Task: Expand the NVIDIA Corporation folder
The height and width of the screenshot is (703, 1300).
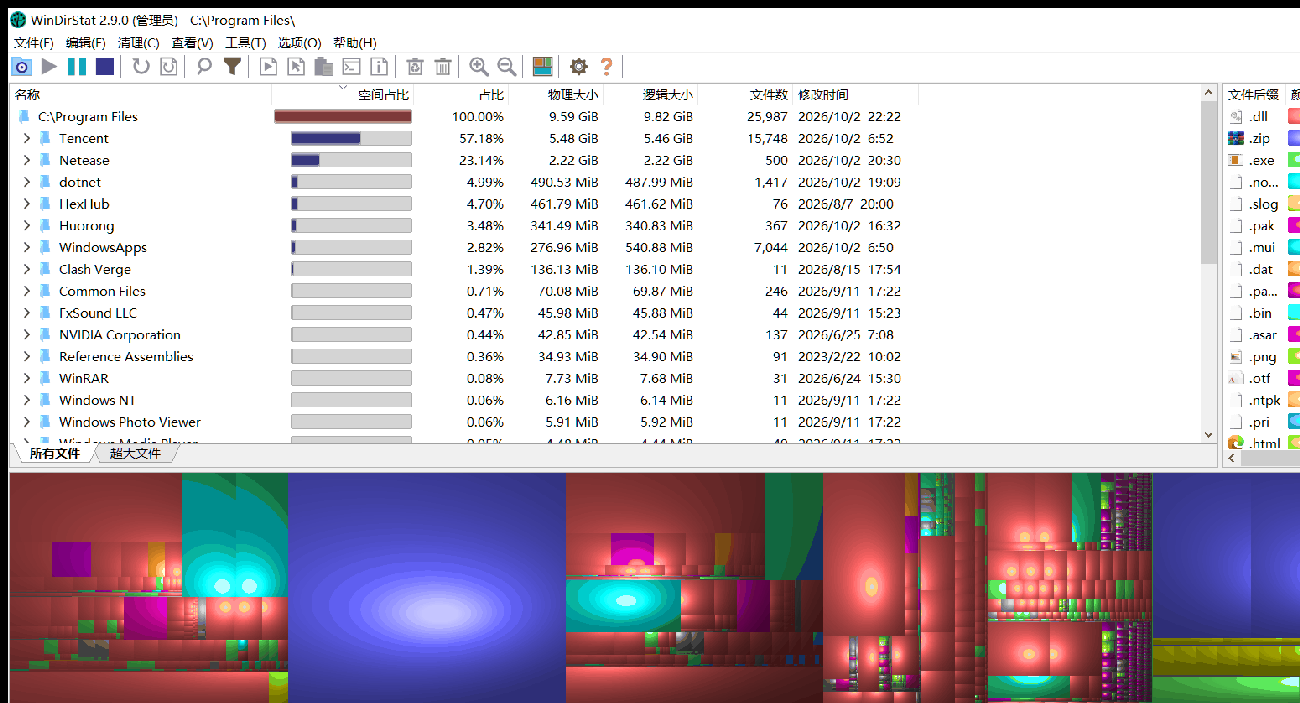Action: [27, 335]
